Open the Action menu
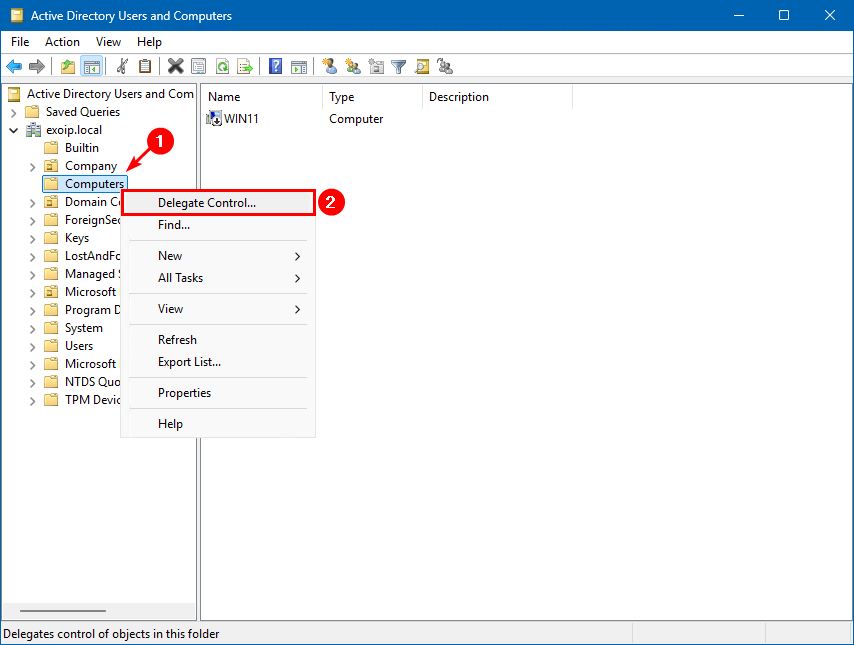Screen dimensions: 854x645 pos(62,42)
